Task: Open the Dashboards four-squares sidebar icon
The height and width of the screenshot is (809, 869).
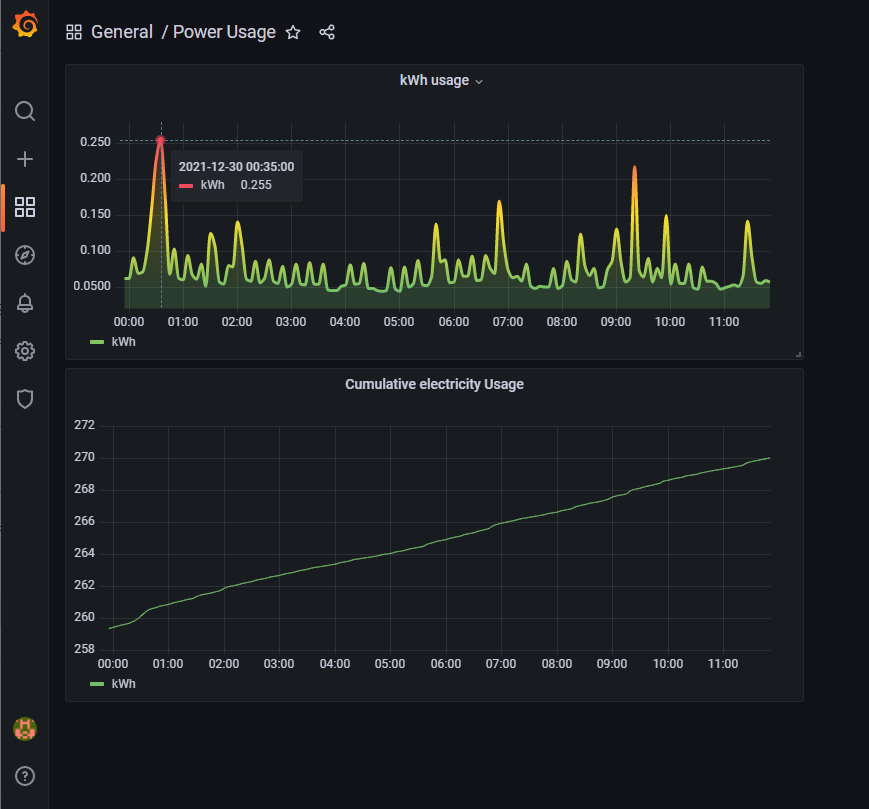Action: [x=25, y=207]
